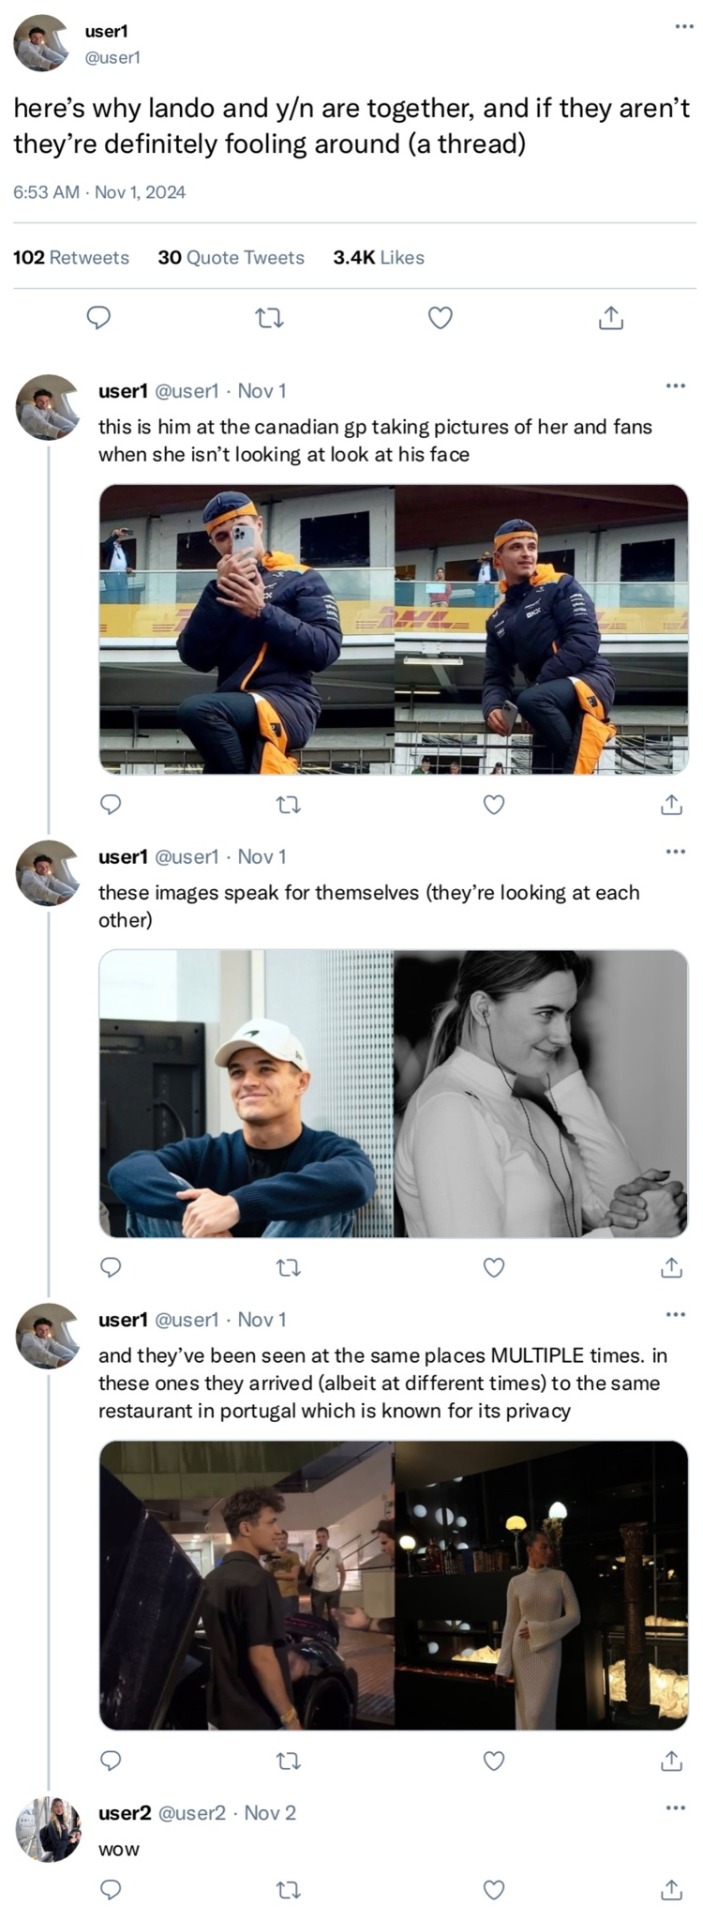Viewport: 703px width, 1920px height.
Task: Open user2's profile avatar
Action: pyautogui.click(x=48, y=1828)
